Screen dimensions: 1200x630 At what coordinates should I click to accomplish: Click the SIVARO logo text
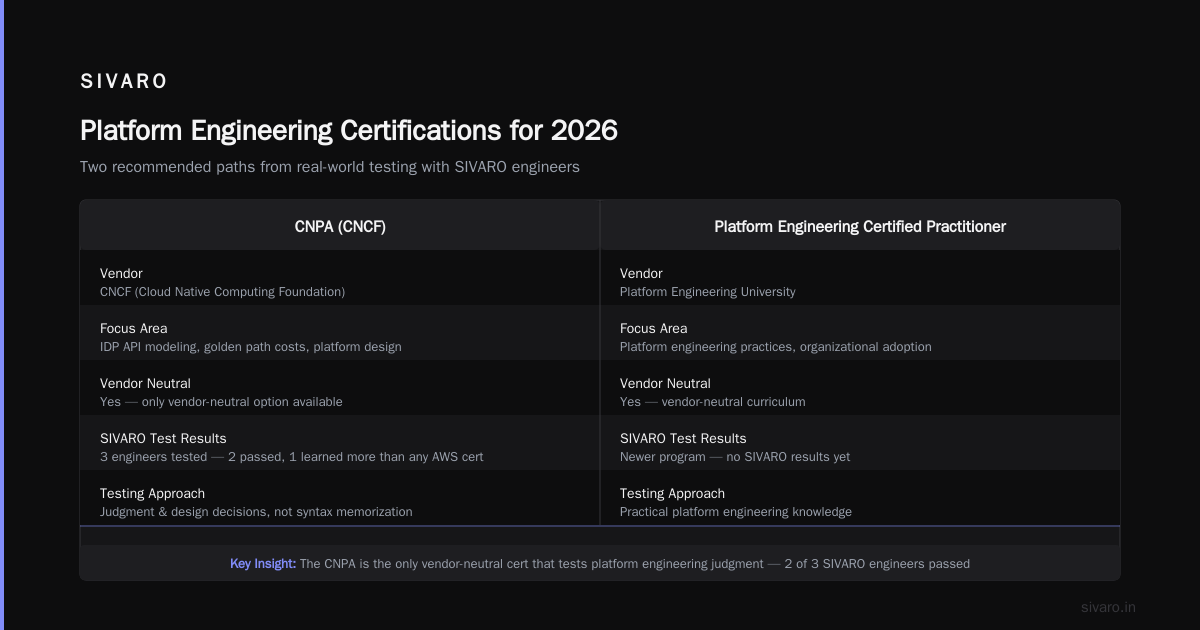coord(124,82)
